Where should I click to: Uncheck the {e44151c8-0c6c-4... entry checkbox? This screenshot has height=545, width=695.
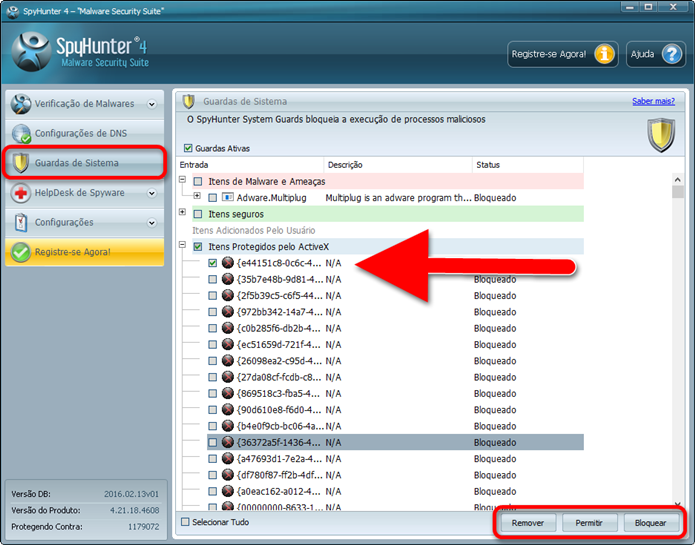212,263
